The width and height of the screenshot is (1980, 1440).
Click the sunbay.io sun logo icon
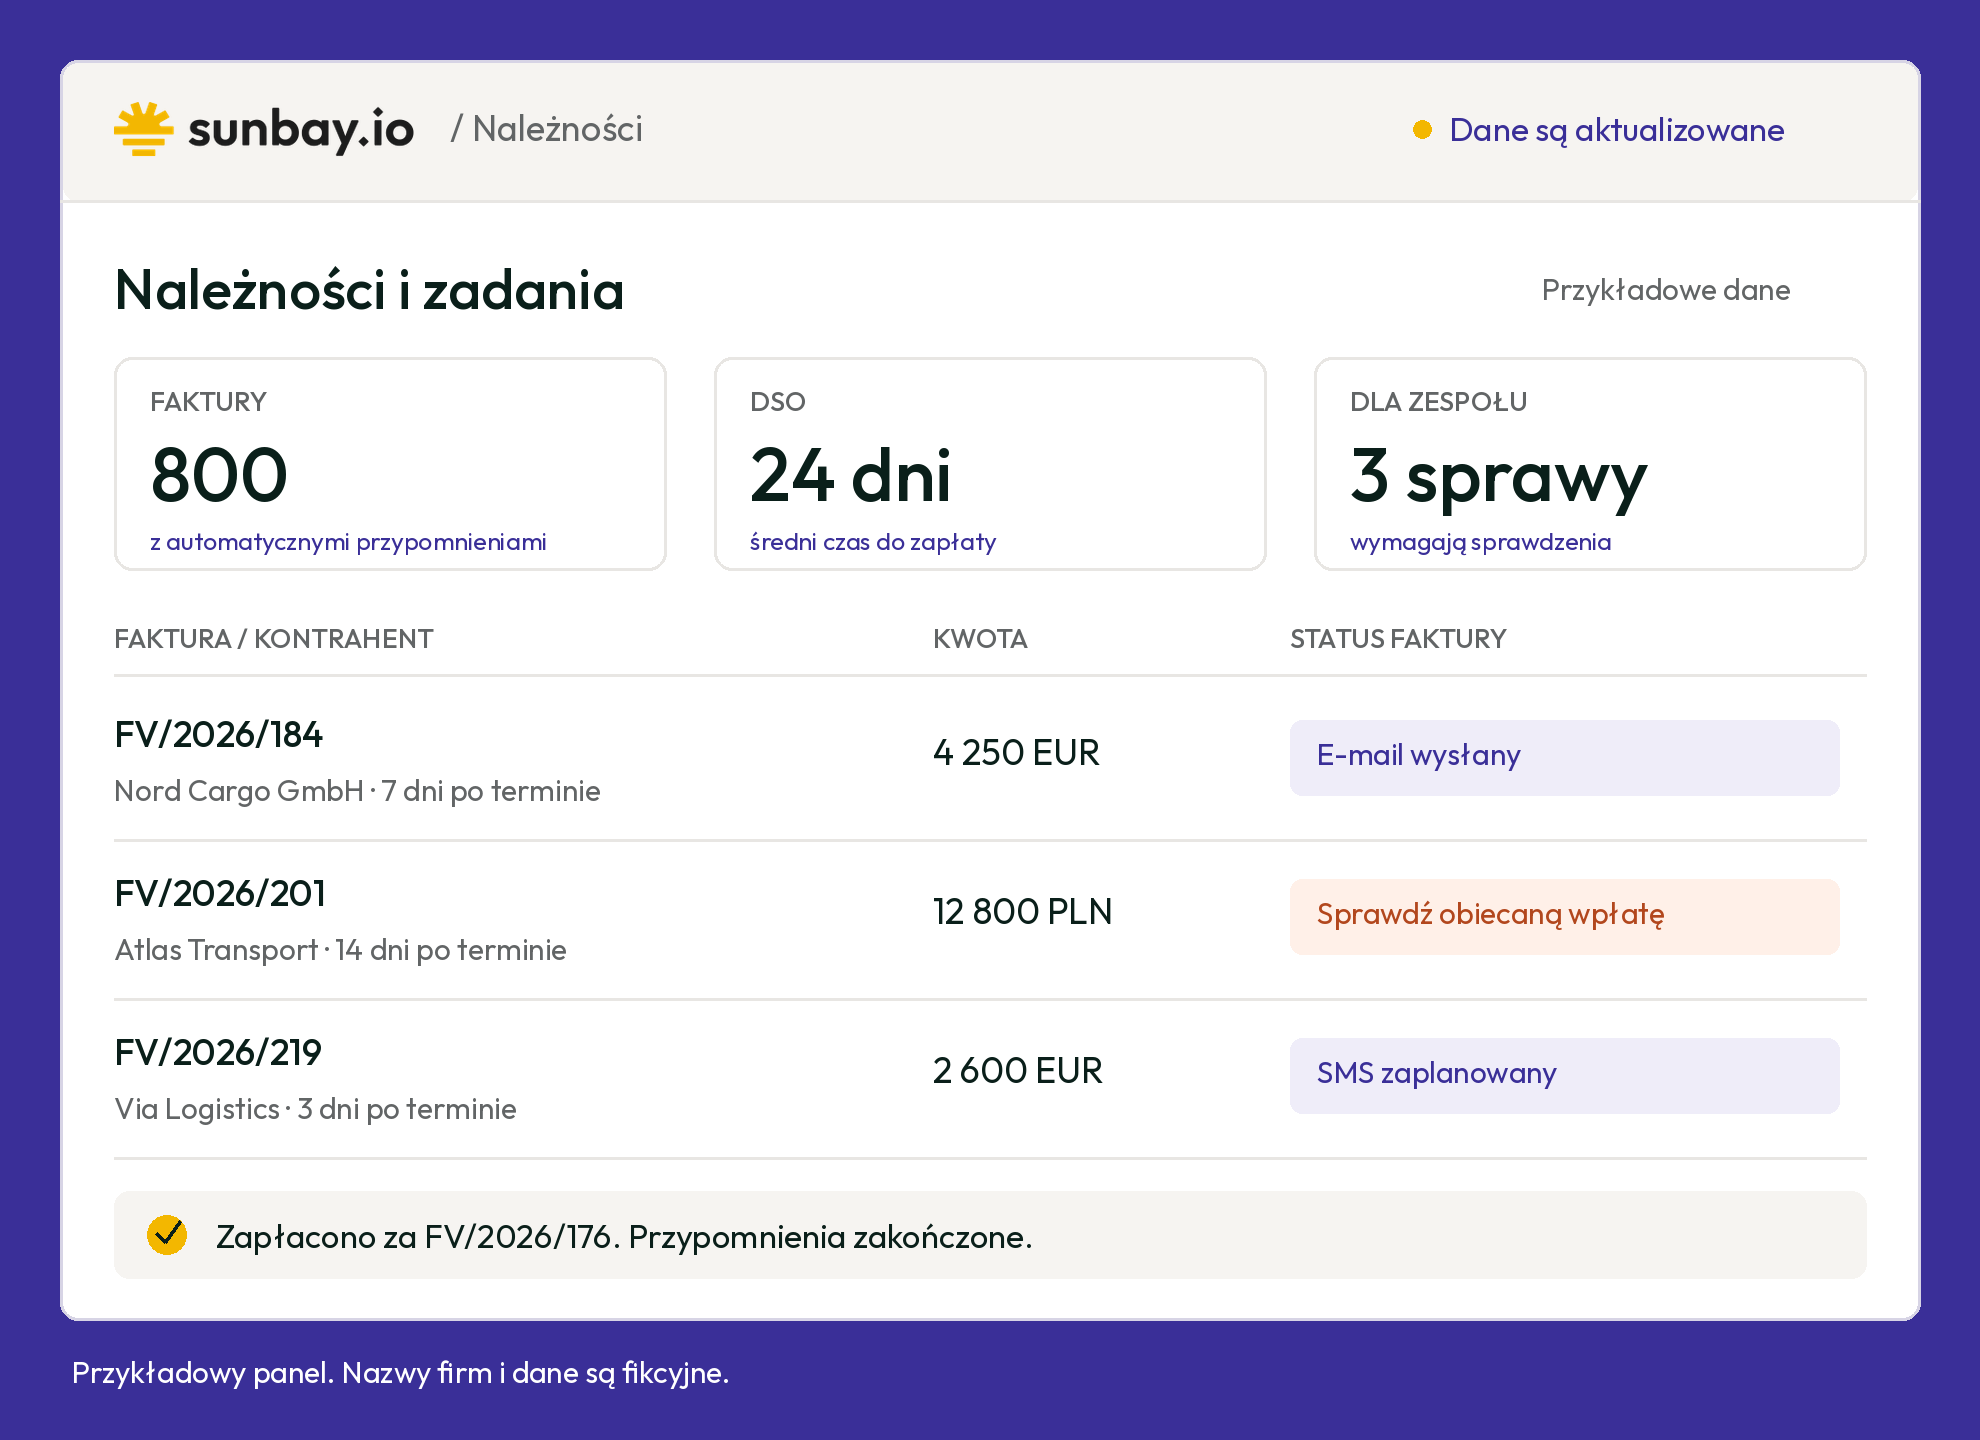pyautogui.click(x=143, y=129)
